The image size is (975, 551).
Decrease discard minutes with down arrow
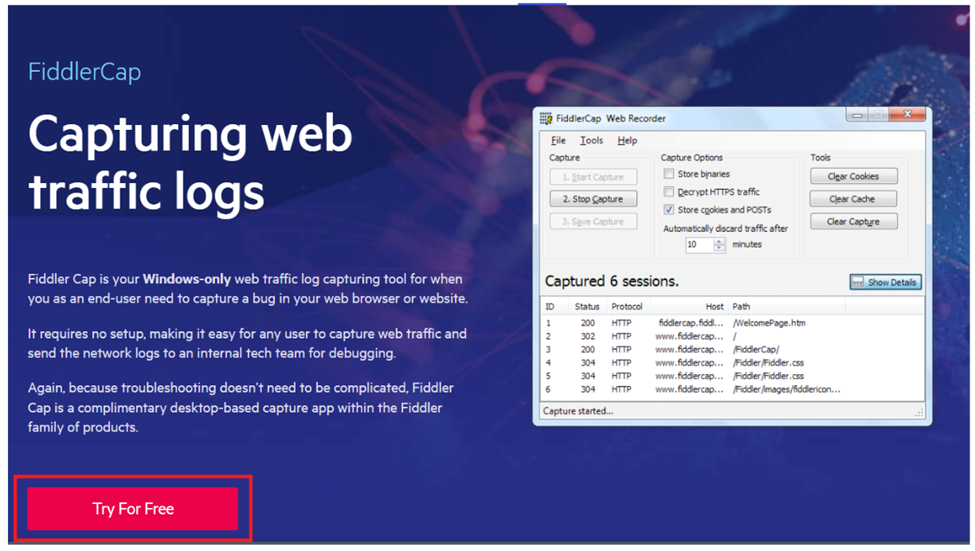[x=719, y=248]
